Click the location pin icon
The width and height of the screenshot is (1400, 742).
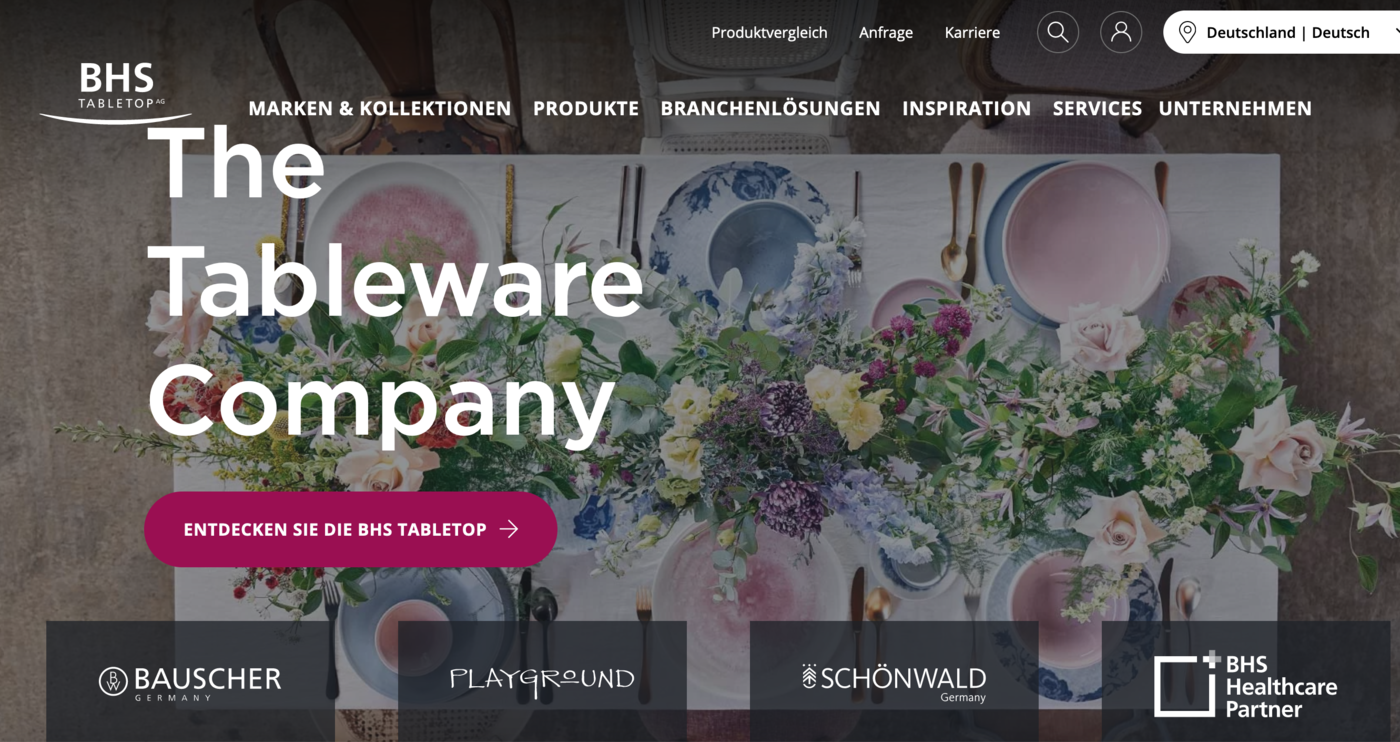point(1187,32)
